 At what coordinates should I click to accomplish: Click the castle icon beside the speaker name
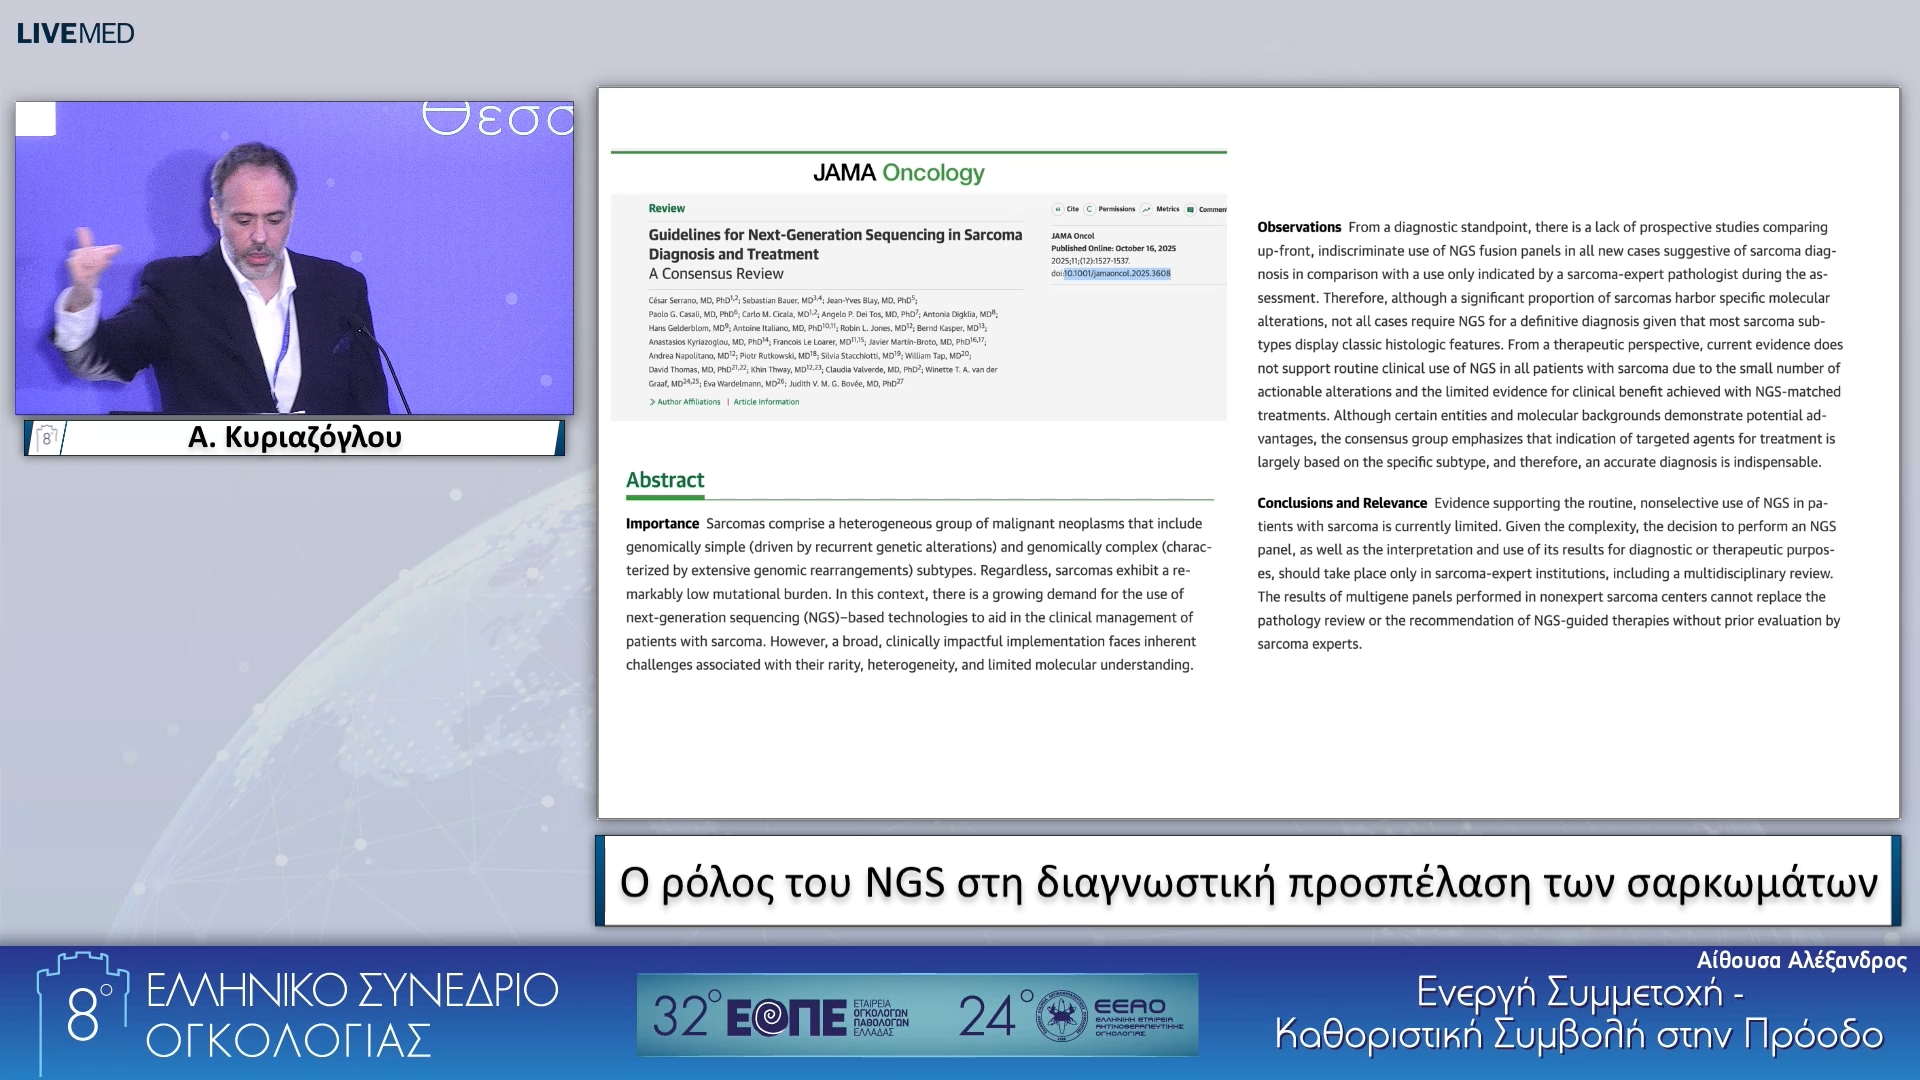coord(46,438)
